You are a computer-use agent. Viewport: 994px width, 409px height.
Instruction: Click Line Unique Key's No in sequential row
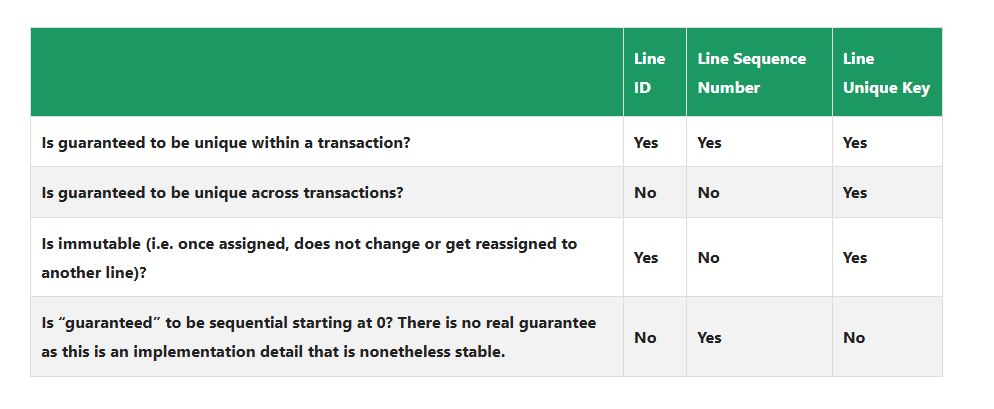click(854, 337)
